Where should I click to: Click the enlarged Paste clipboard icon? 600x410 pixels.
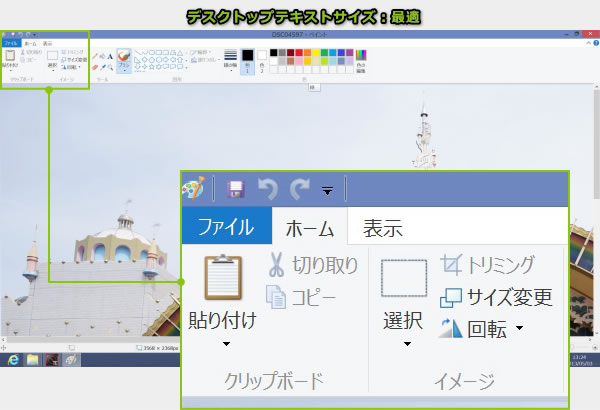pyautogui.click(x=223, y=277)
